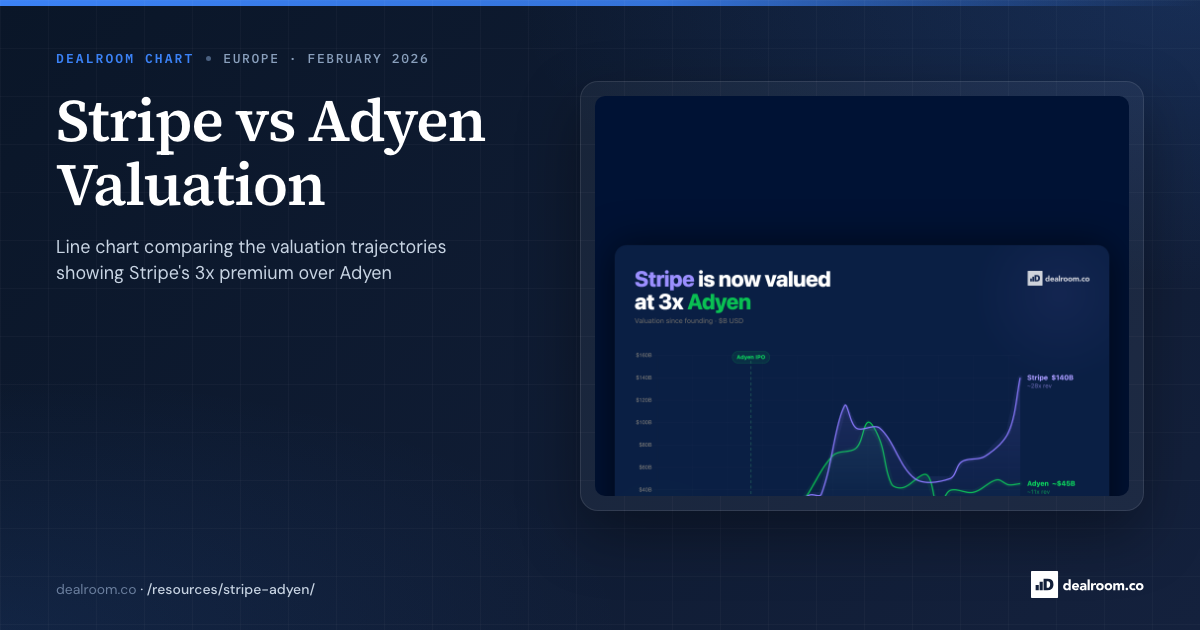Open the chart preview thumbnail

tap(862, 296)
